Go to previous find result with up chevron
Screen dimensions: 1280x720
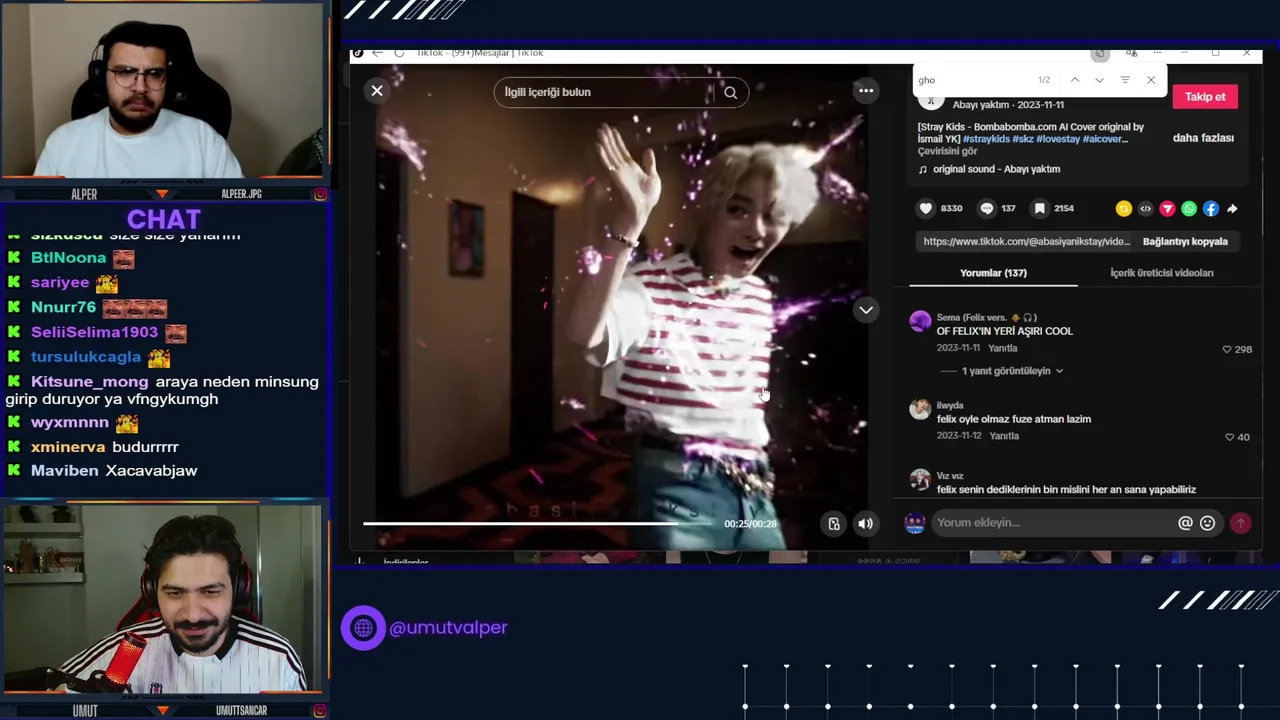[1075, 80]
